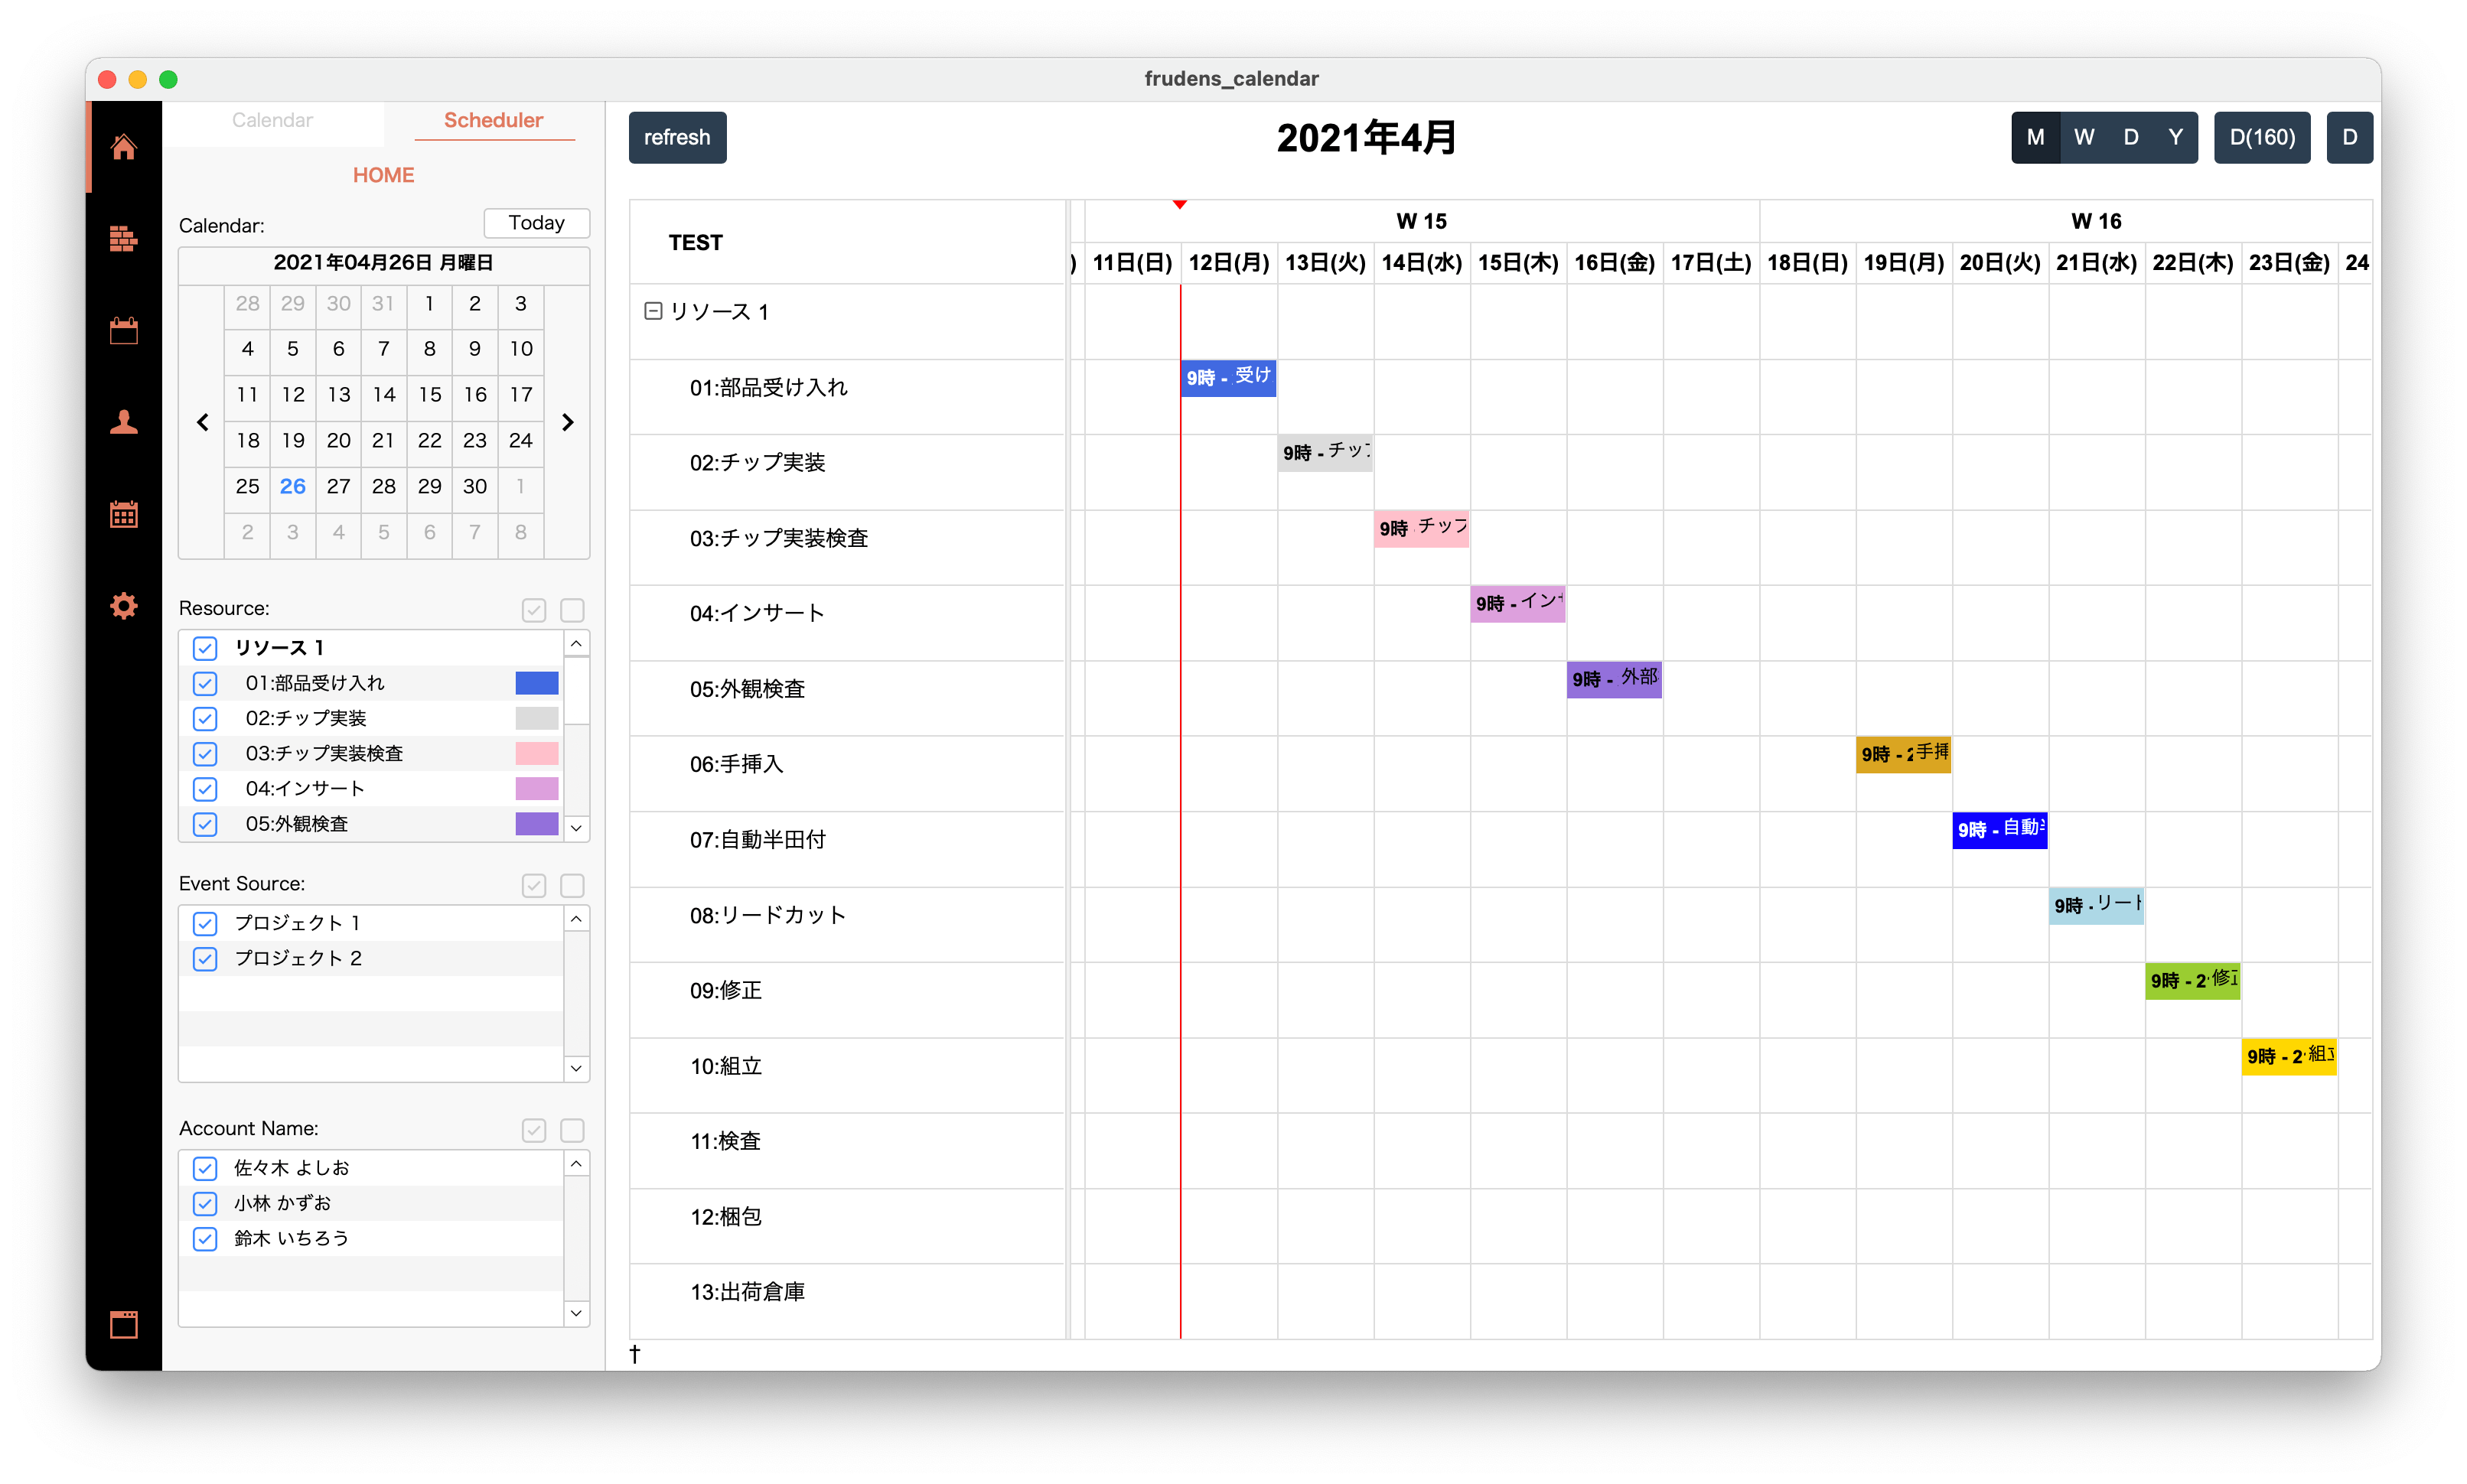Image resolution: width=2467 pixels, height=1484 pixels.
Task: Go to next month in mini calendar
Action: point(568,422)
